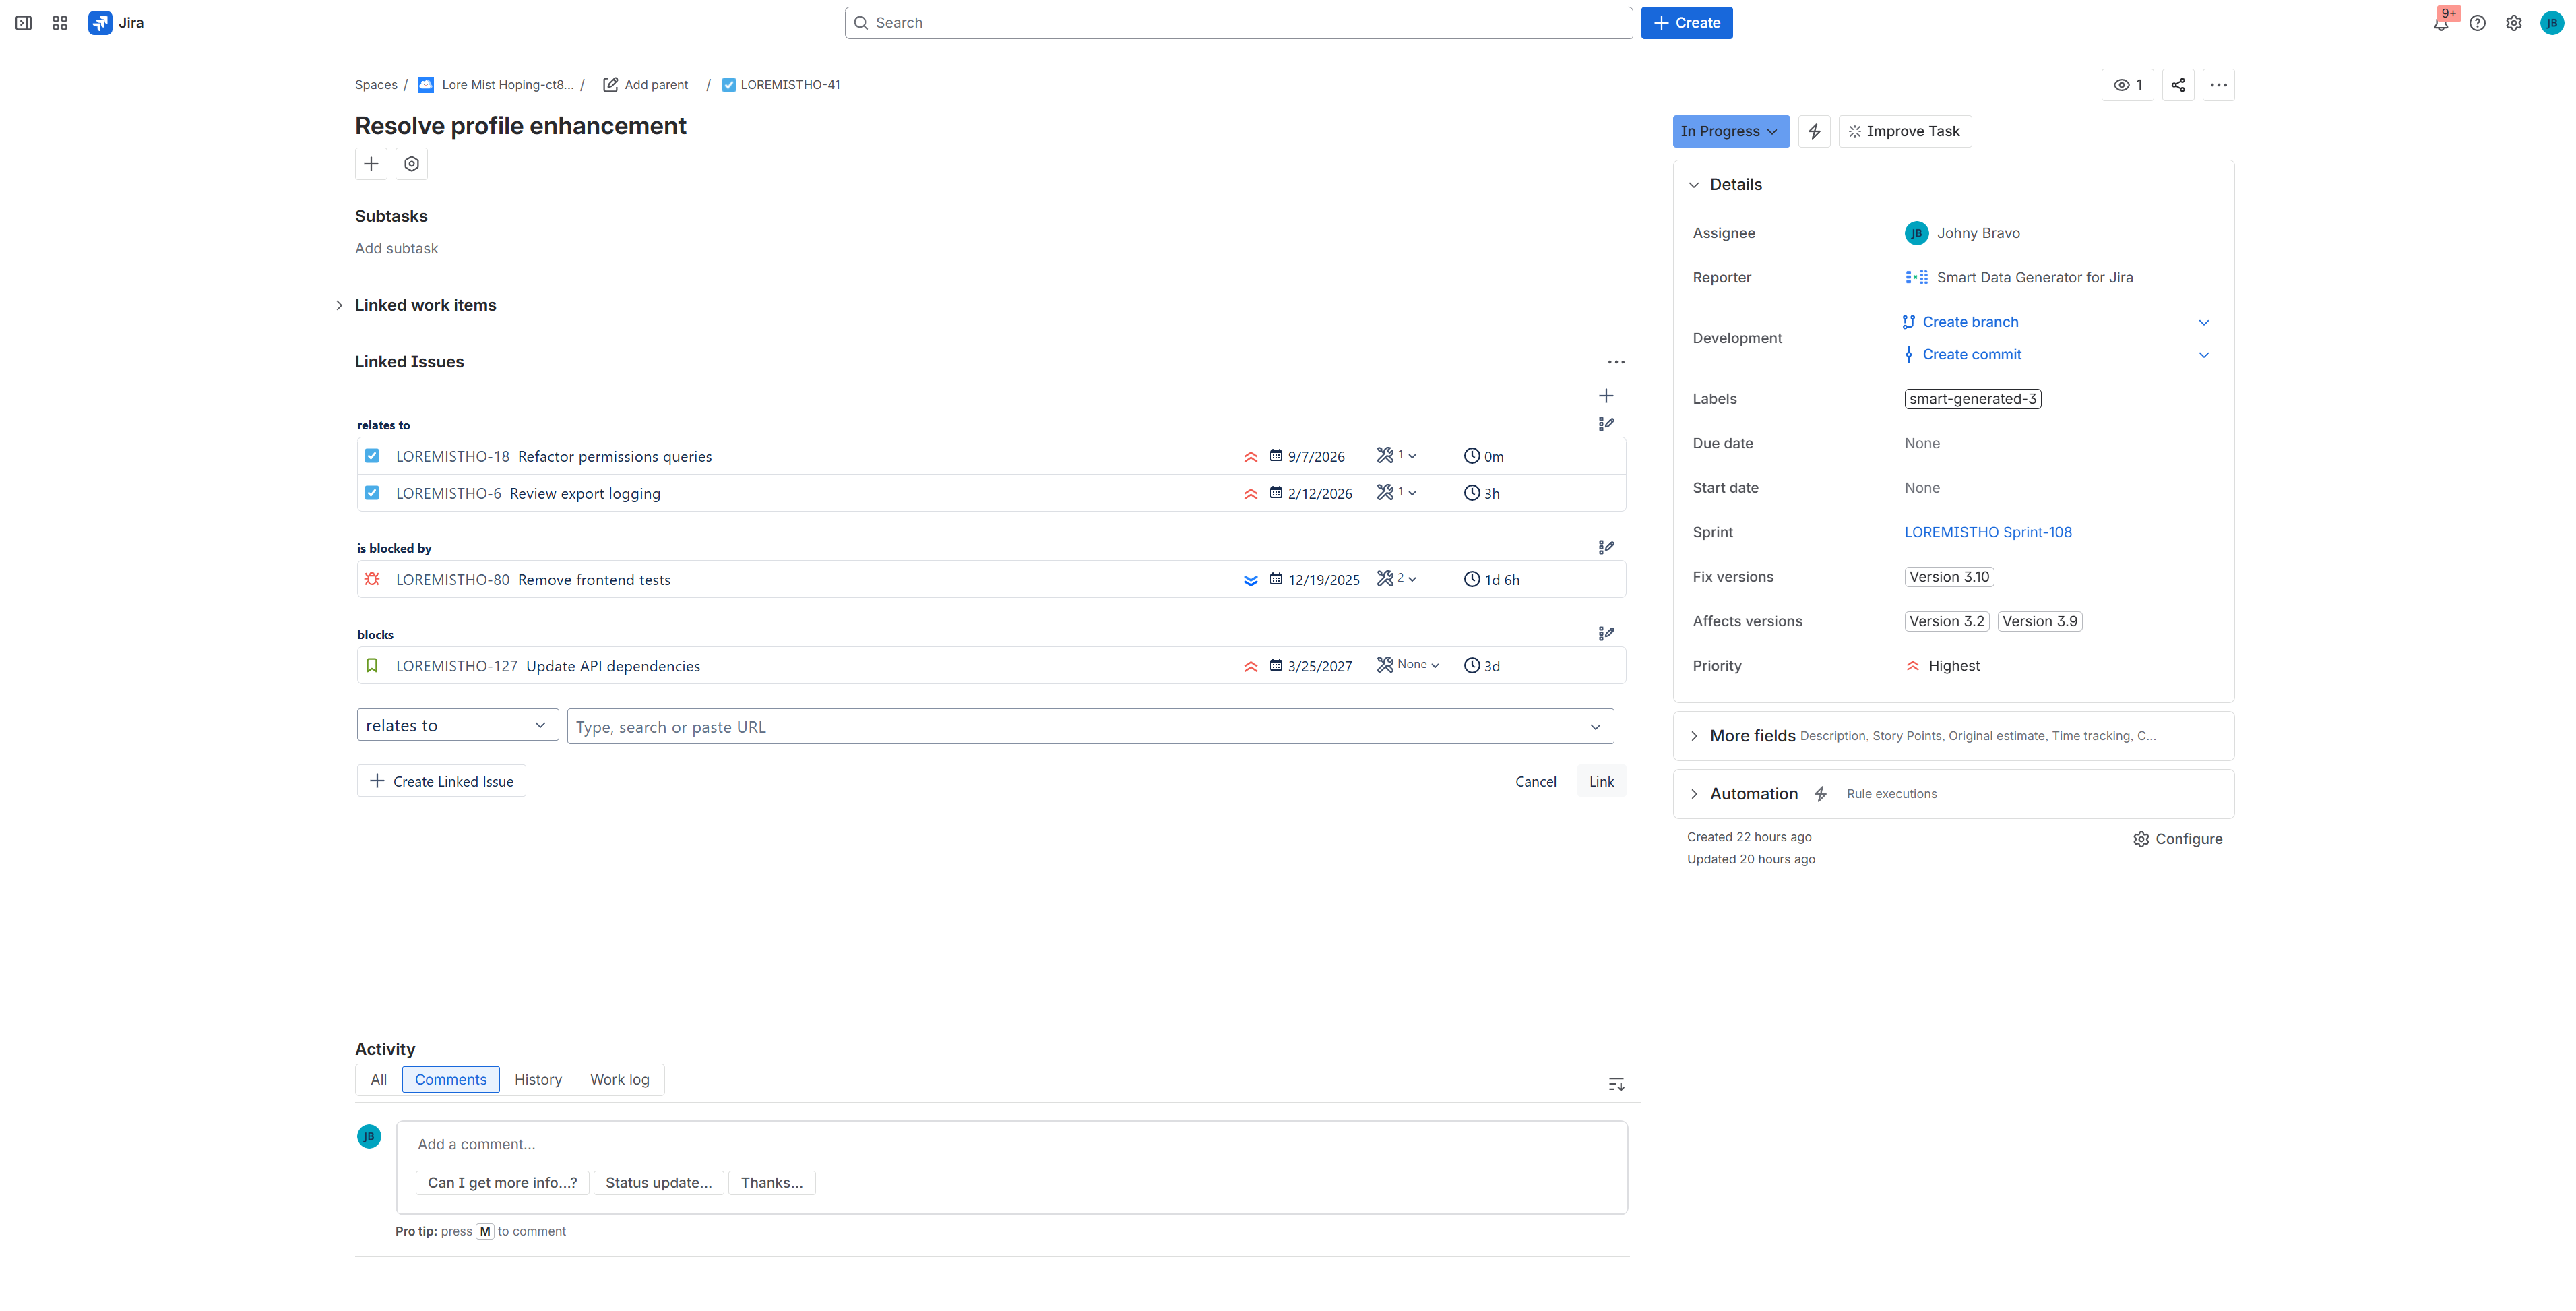The height and width of the screenshot is (1311, 2576).
Task: Click the Add a comment field
Action: pos(1010,1144)
